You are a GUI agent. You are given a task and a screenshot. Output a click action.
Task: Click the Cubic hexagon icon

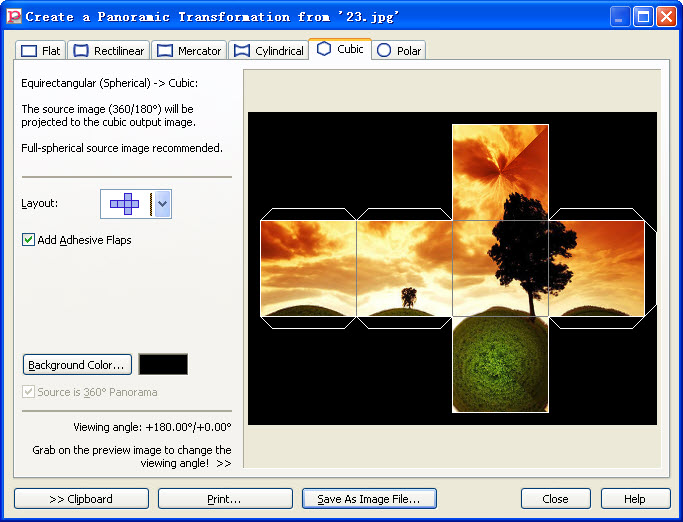[x=324, y=48]
